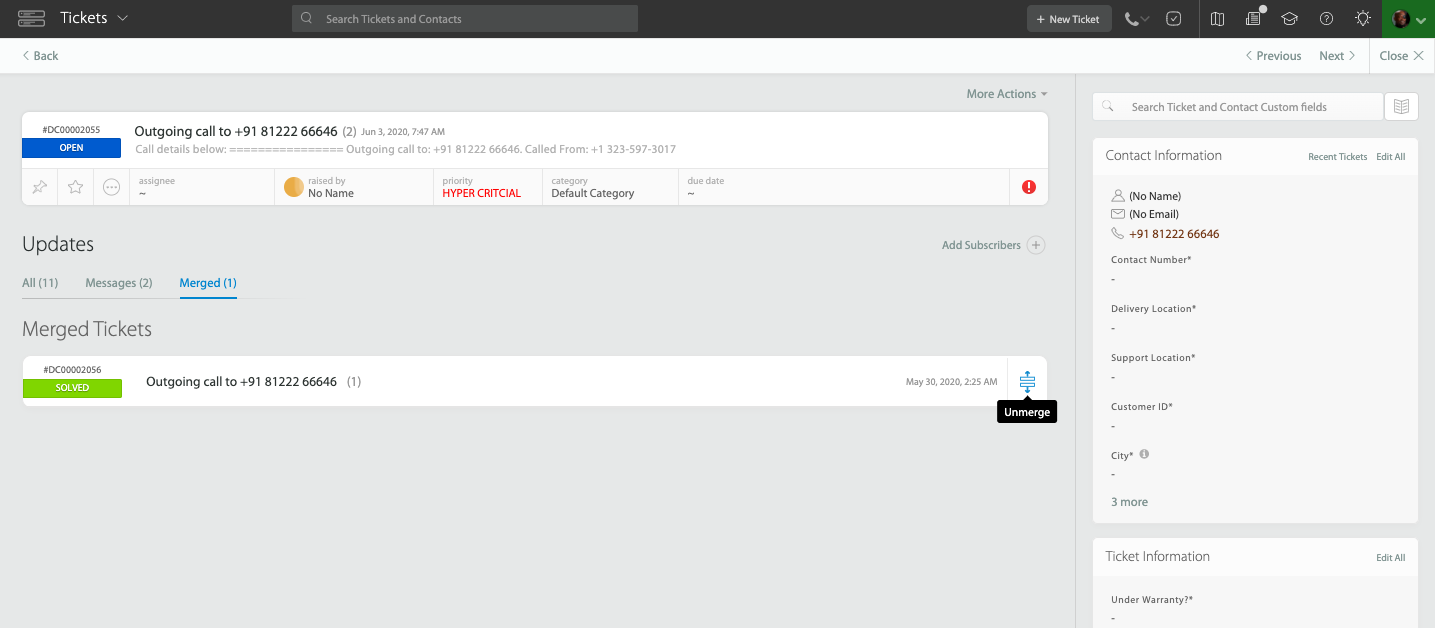Click the book icon beside custom field search
This screenshot has width=1435, height=628.
(1401, 107)
